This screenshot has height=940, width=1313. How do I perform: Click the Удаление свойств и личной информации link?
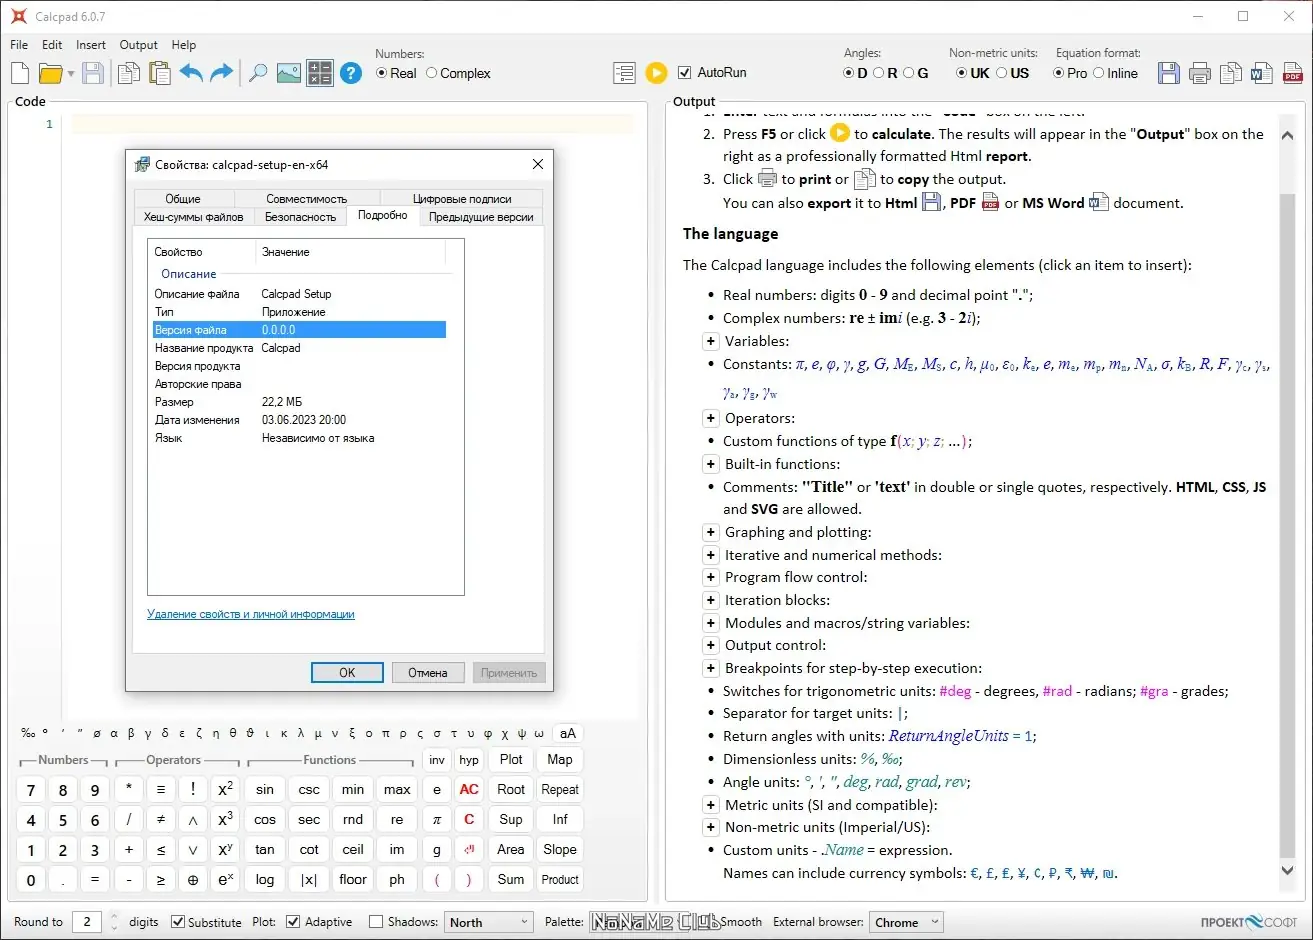coord(251,614)
